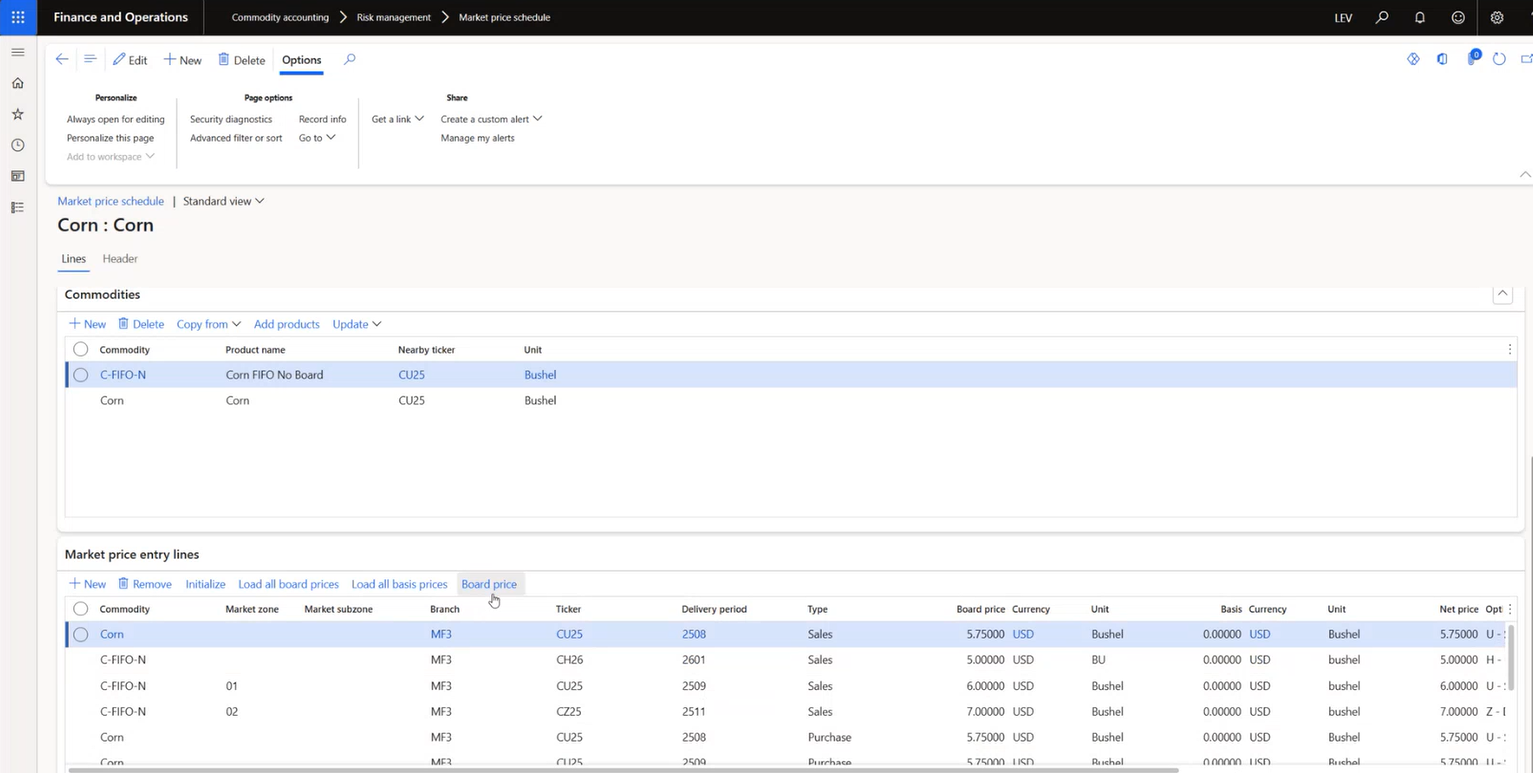Switch to the Header tab
The image size is (1533, 773).
120,259
